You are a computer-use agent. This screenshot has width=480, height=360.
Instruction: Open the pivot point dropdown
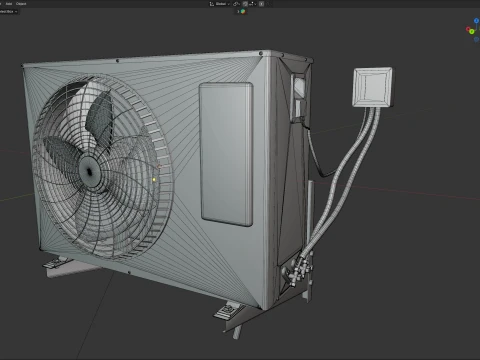click(x=237, y=4)
